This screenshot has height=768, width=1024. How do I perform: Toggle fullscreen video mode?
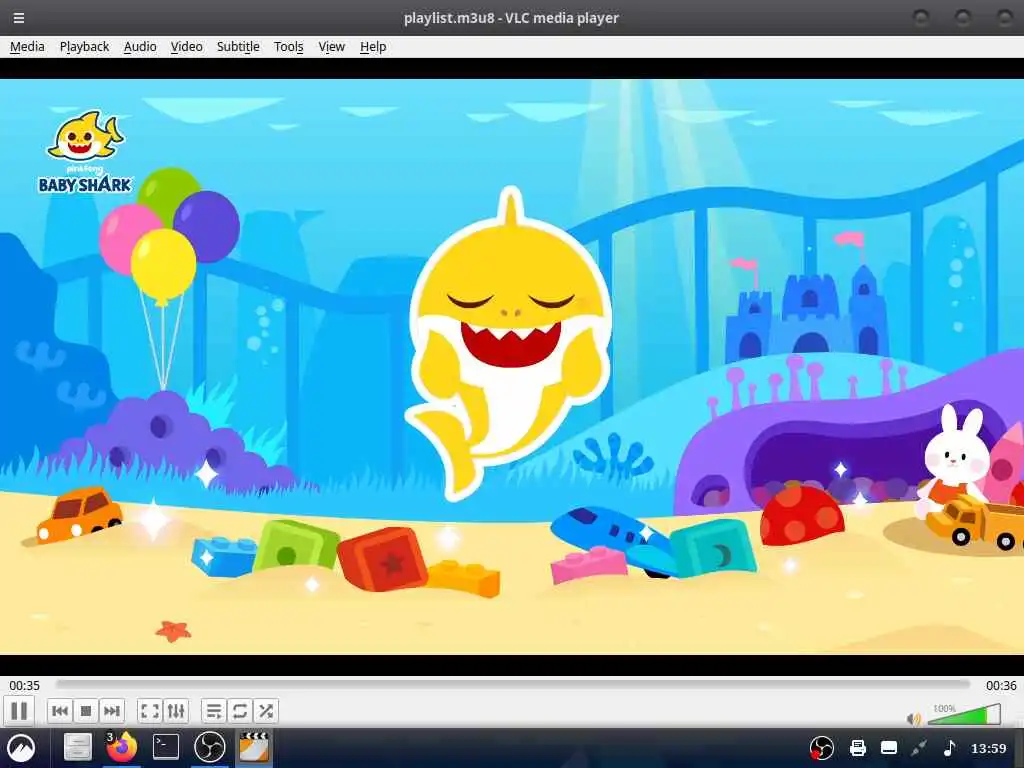150,711
